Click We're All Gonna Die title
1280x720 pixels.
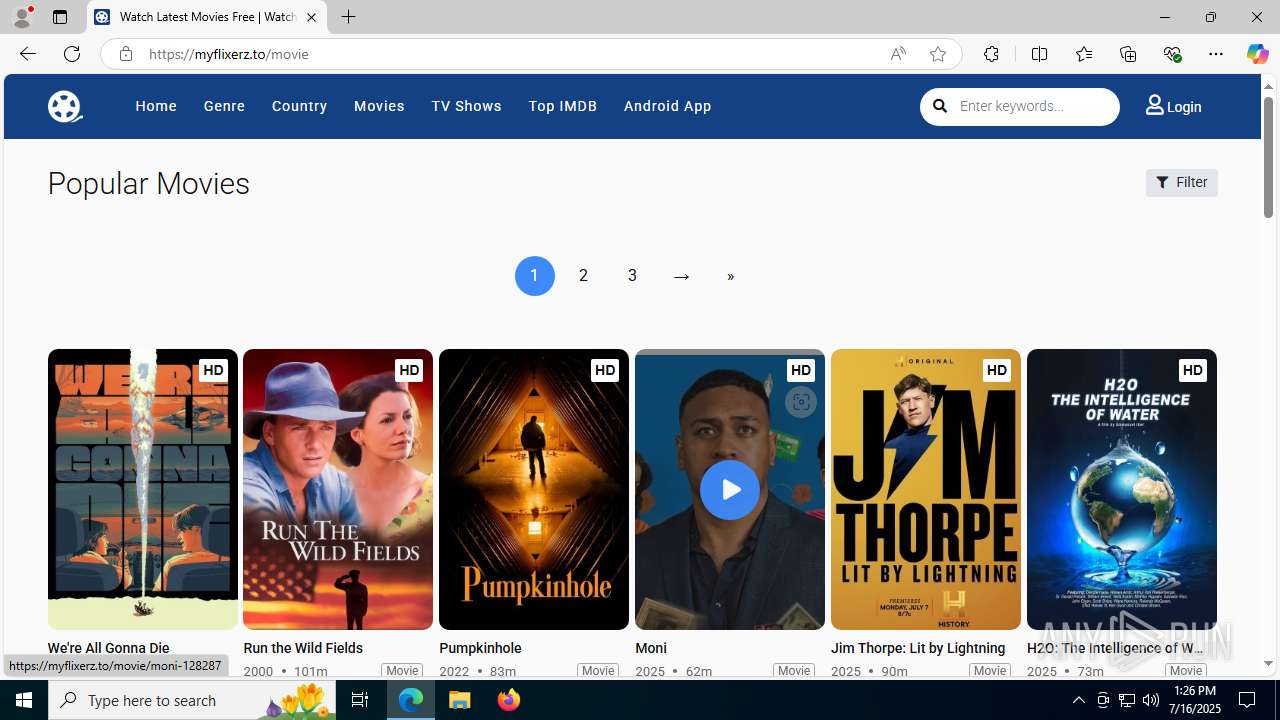108,648
